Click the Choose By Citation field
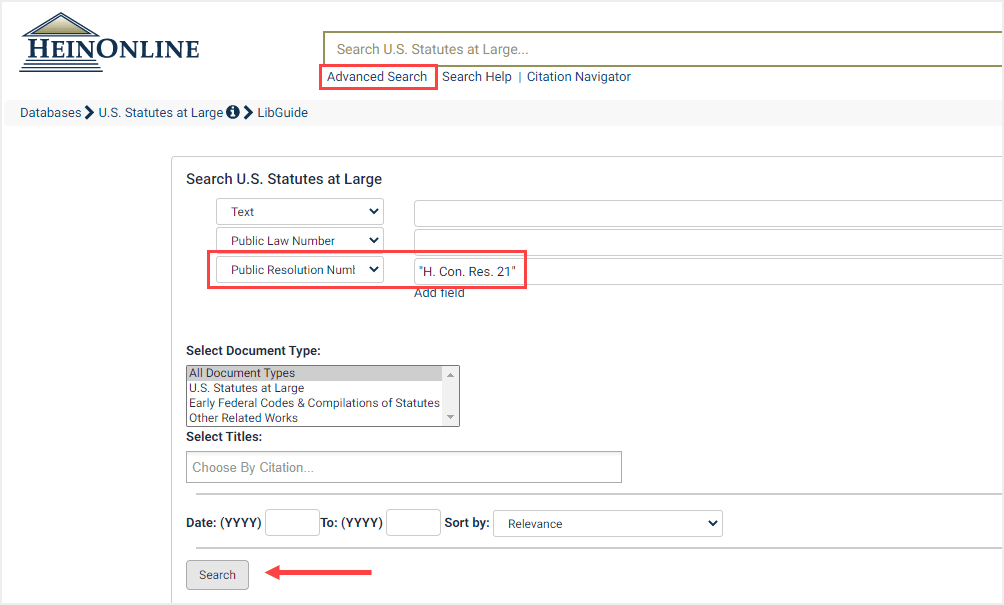1004x605 pixels. 403,467
